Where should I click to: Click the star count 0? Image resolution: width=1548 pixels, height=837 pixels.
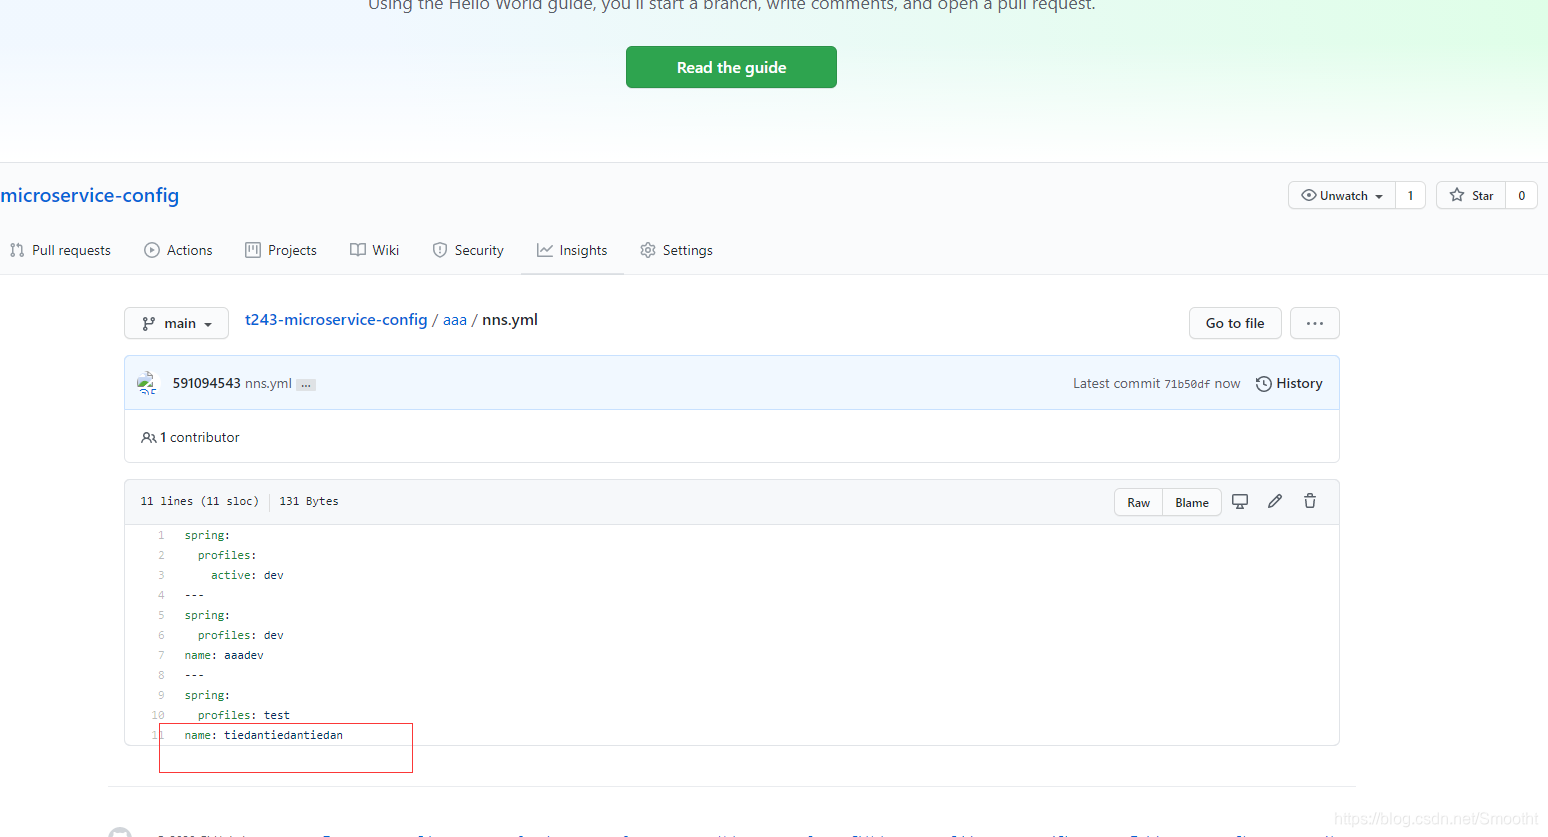1521,195
